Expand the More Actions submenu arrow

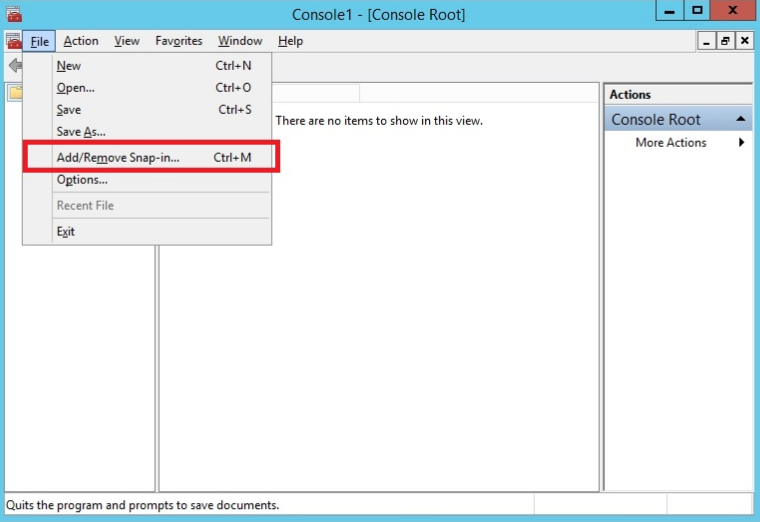coord(741,143)
